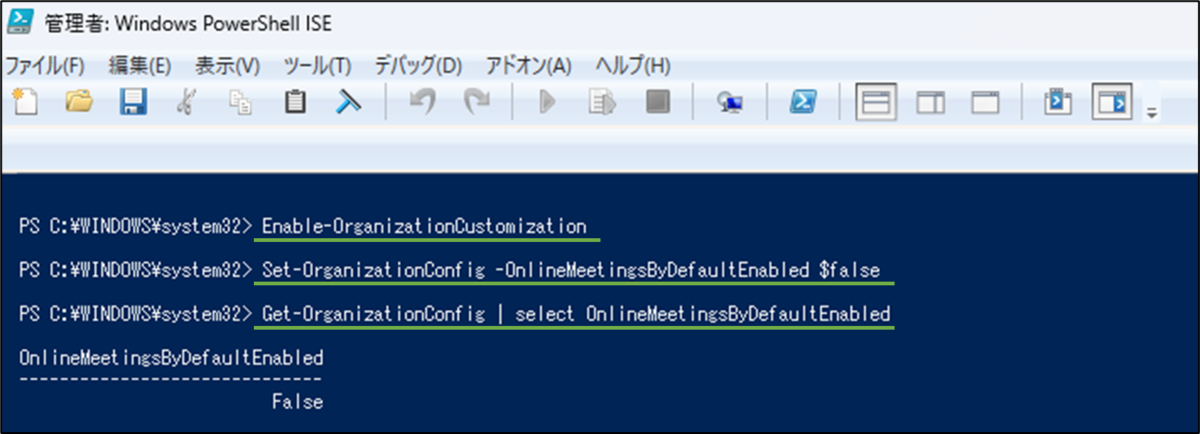
Task: Run selection icon in the toolbar
Action: (x=601, y=102)
